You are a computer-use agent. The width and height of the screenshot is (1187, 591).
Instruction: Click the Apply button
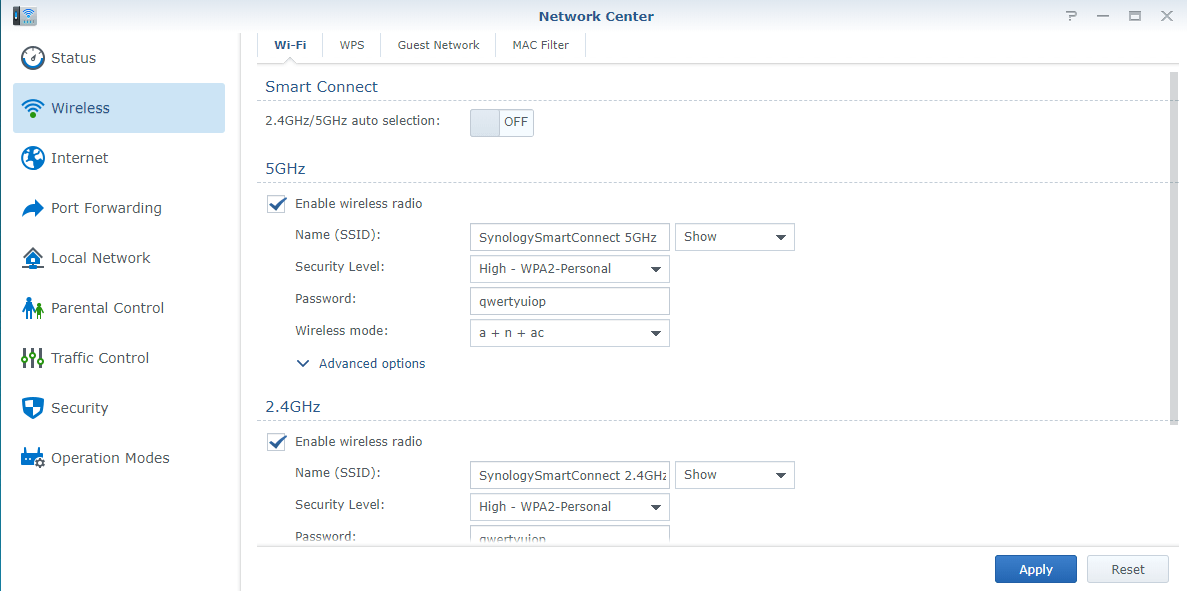(x=1035, y=569)
